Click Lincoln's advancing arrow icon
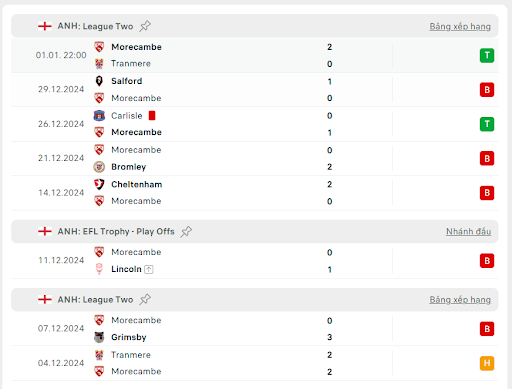The image size is (512, 389). click(149, 269)
